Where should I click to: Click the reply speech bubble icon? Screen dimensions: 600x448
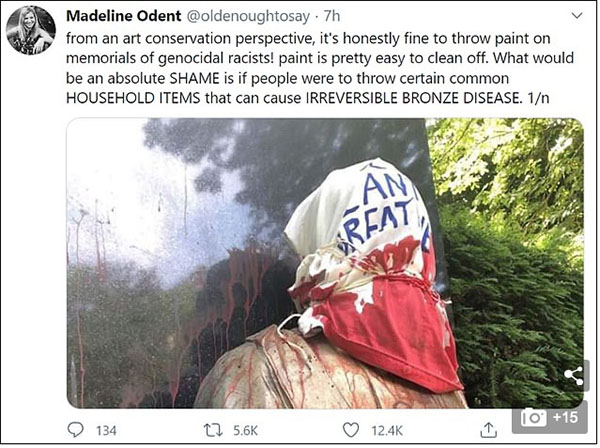(x=76, y=430)
